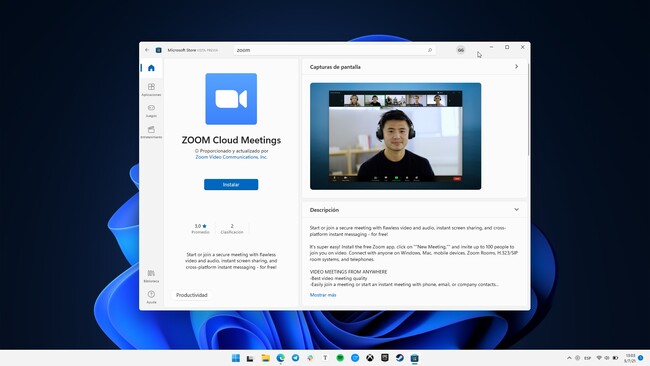650x366 pixels.
Task: Maximize the Microsoft Store window
Action: click(507, 47)
